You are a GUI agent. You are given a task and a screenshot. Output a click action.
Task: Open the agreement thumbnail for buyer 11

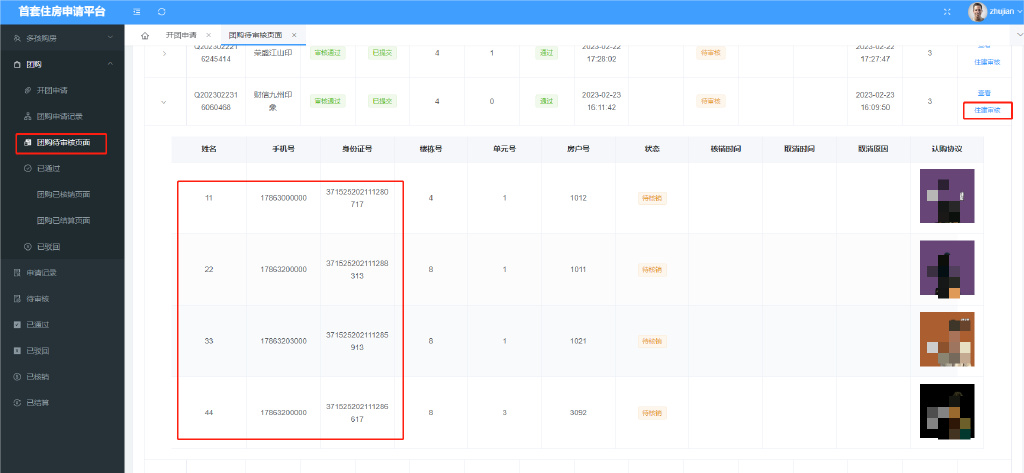pyautogui.click(x=946, y=197)
